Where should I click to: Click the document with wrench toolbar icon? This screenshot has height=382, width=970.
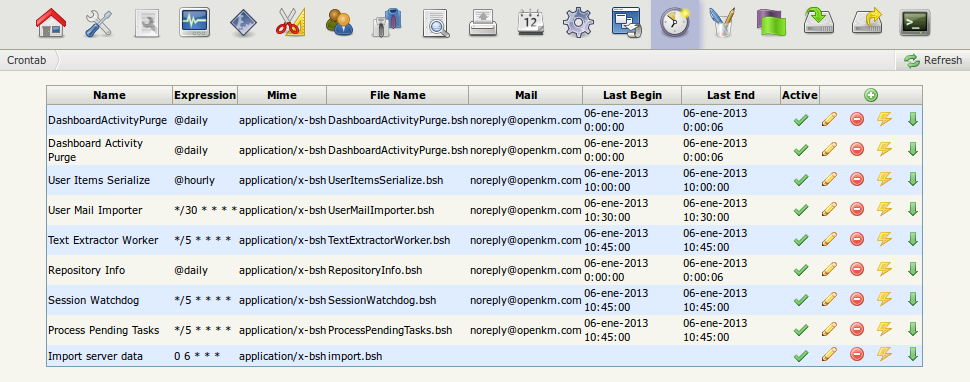click(147, 23)
